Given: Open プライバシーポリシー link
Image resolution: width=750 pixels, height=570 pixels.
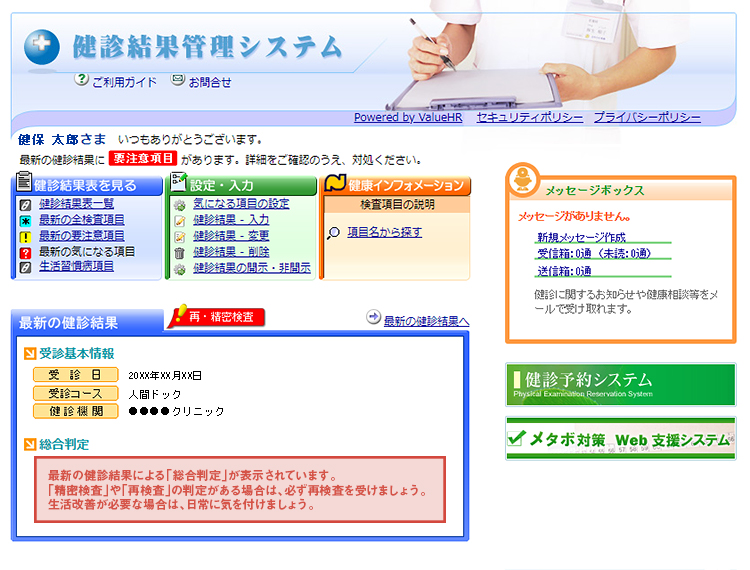Looking at the screenshot, I should pyautogui.click(x=647, y=117).
